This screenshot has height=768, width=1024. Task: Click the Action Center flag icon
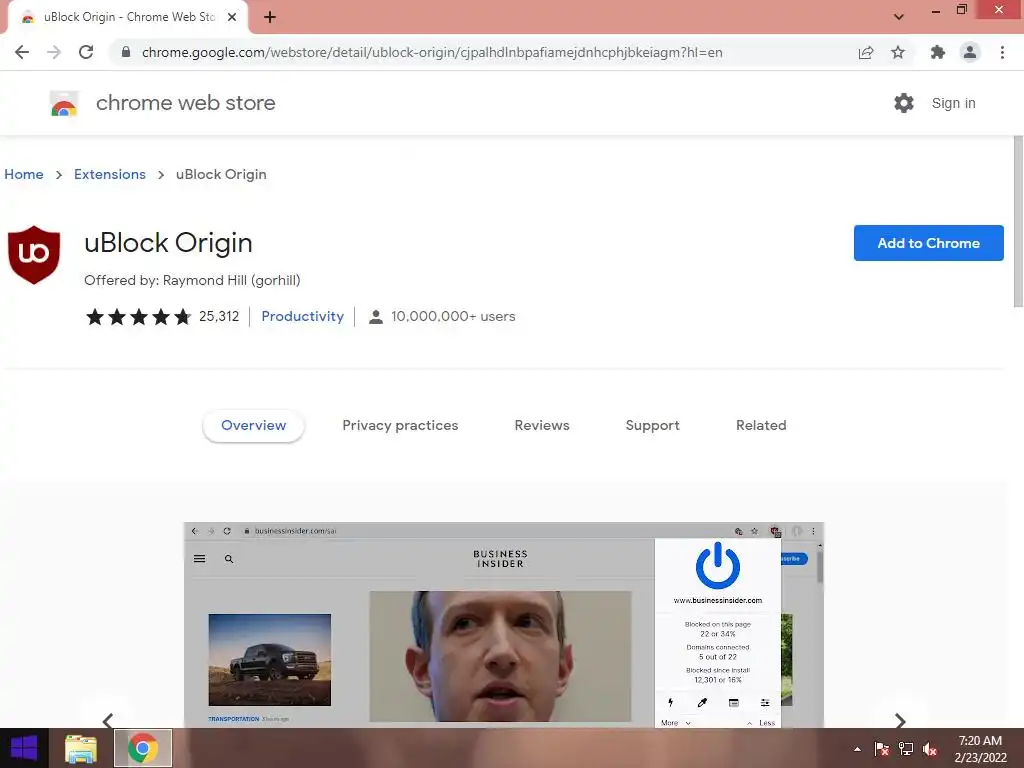881,749
